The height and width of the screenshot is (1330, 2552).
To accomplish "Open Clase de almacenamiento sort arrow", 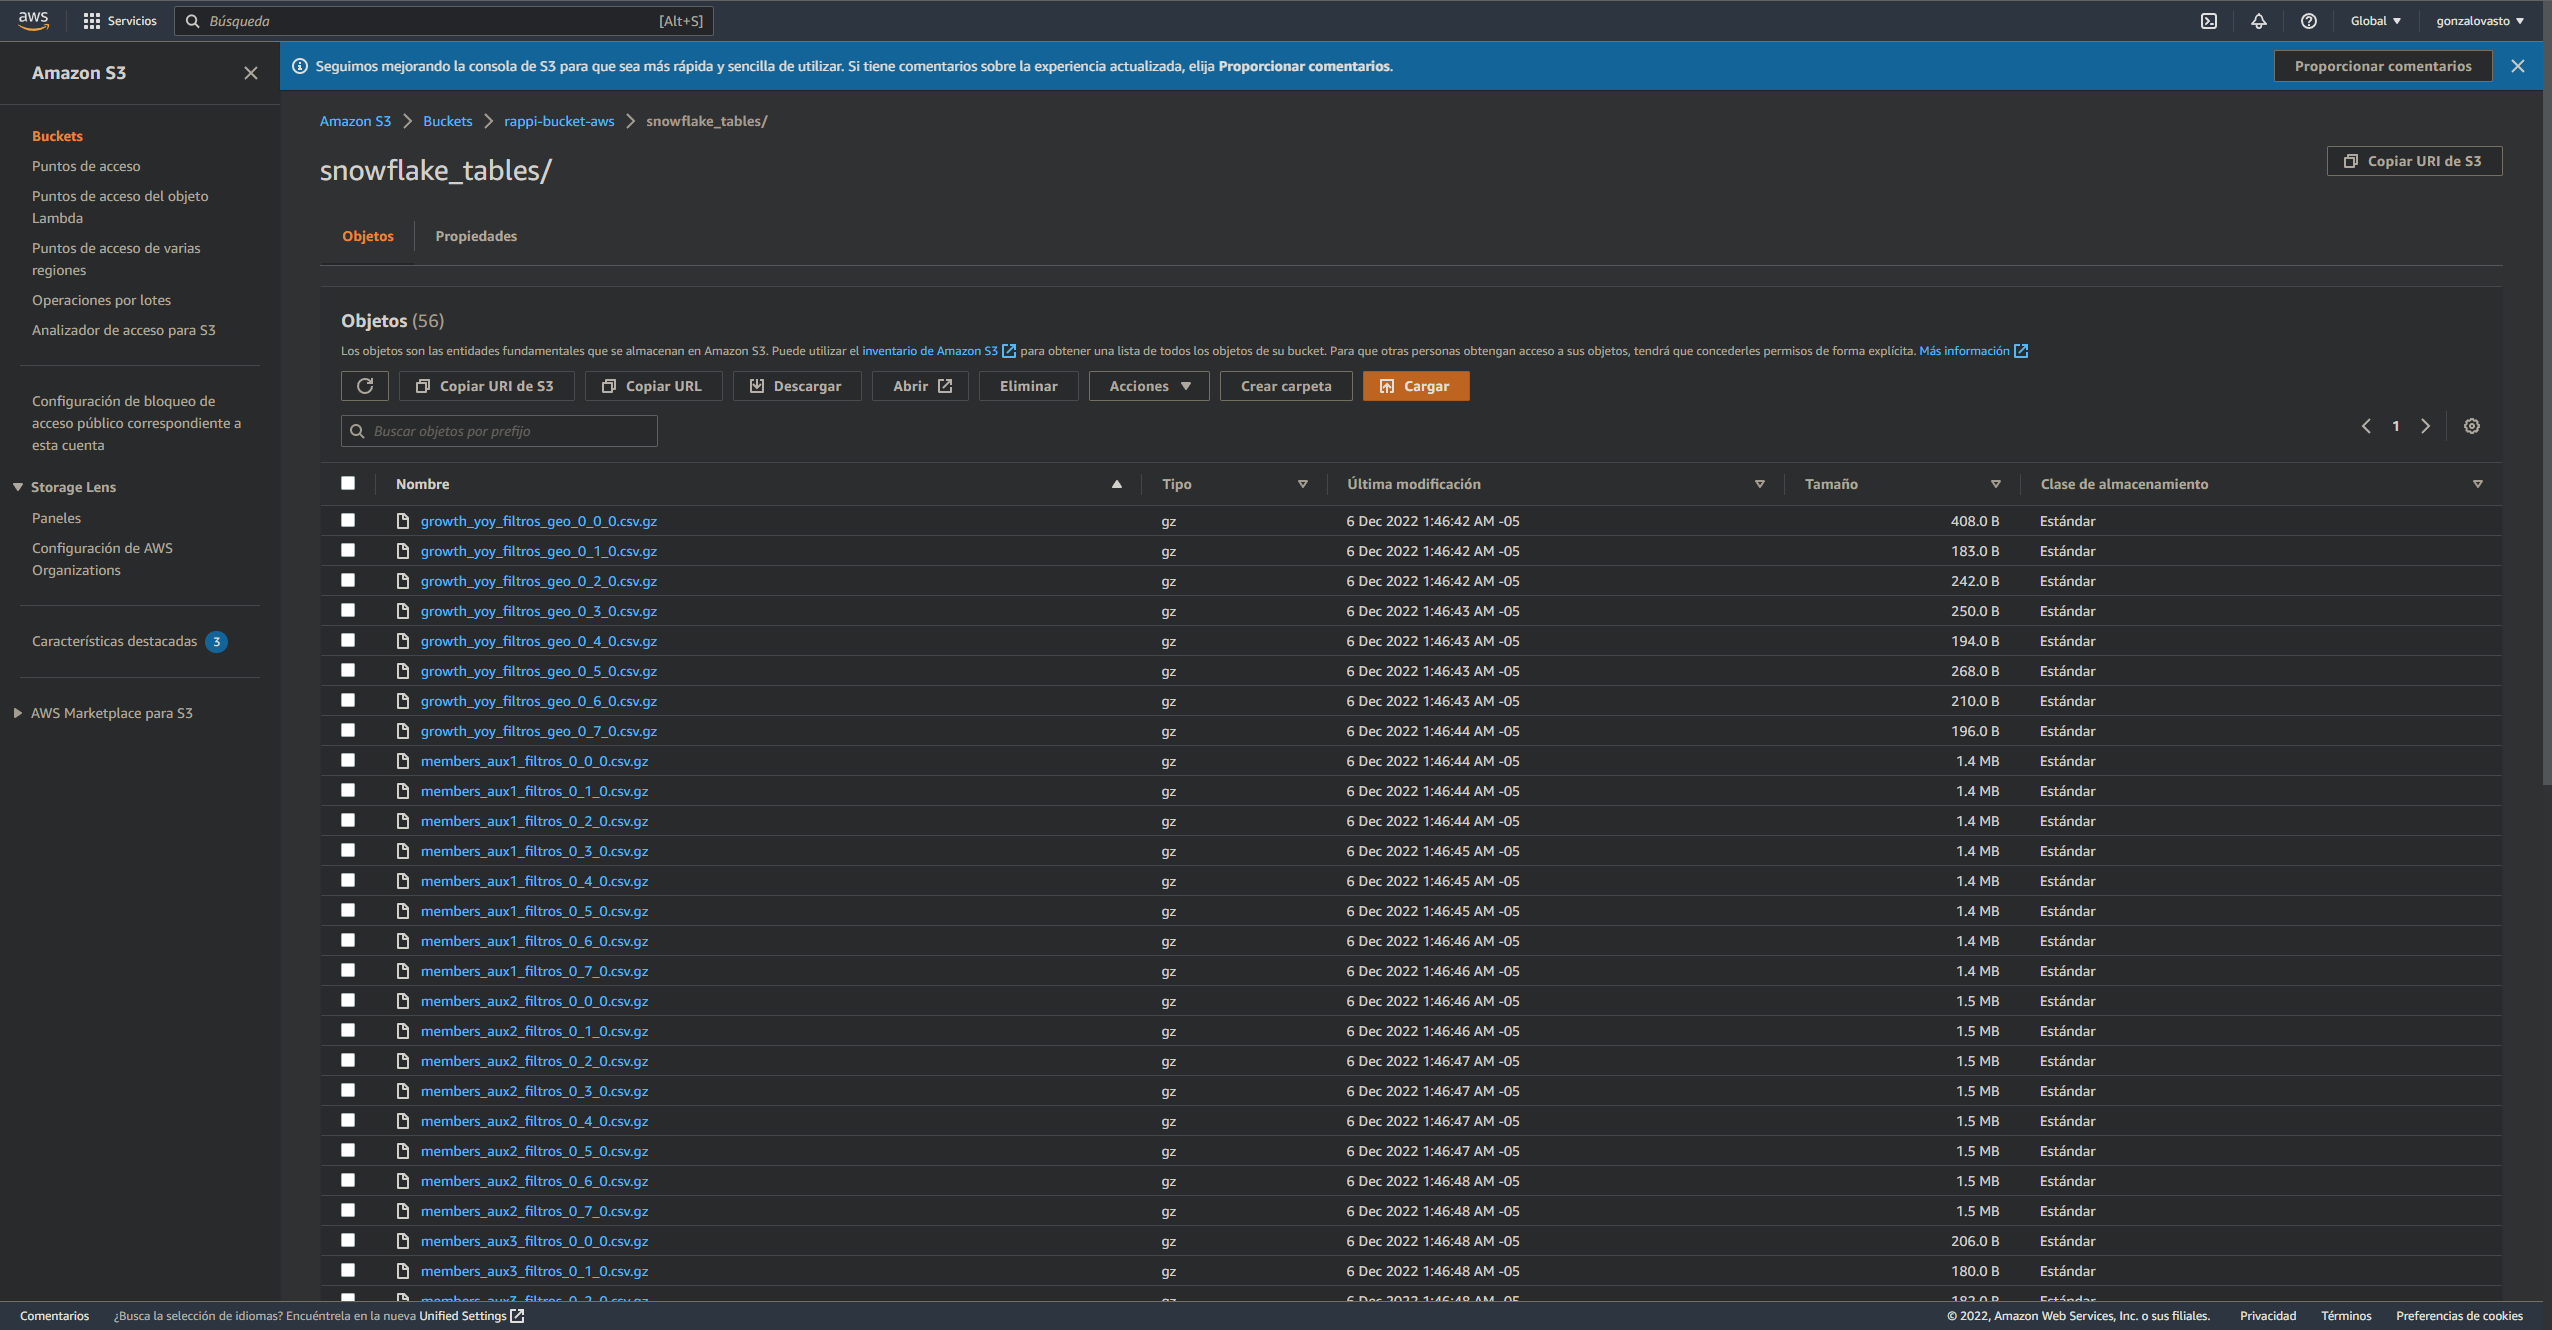I will (2478, 484).
